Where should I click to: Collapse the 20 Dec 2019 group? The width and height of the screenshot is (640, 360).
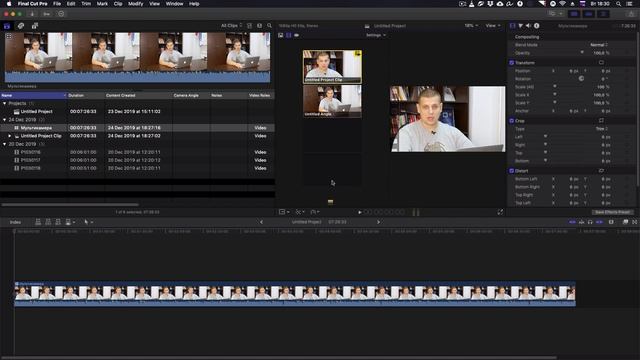4,144
